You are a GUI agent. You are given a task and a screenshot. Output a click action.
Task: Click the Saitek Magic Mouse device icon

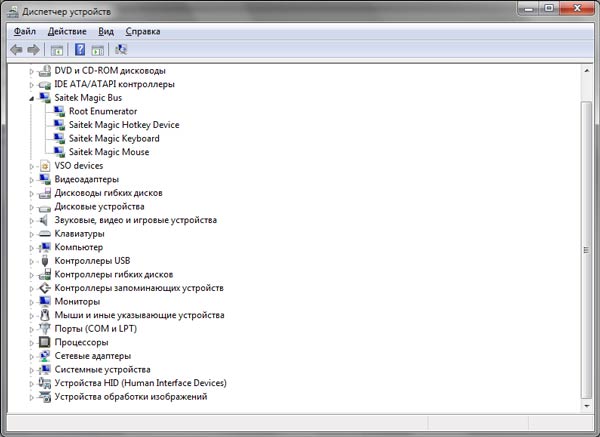[59, 152]
